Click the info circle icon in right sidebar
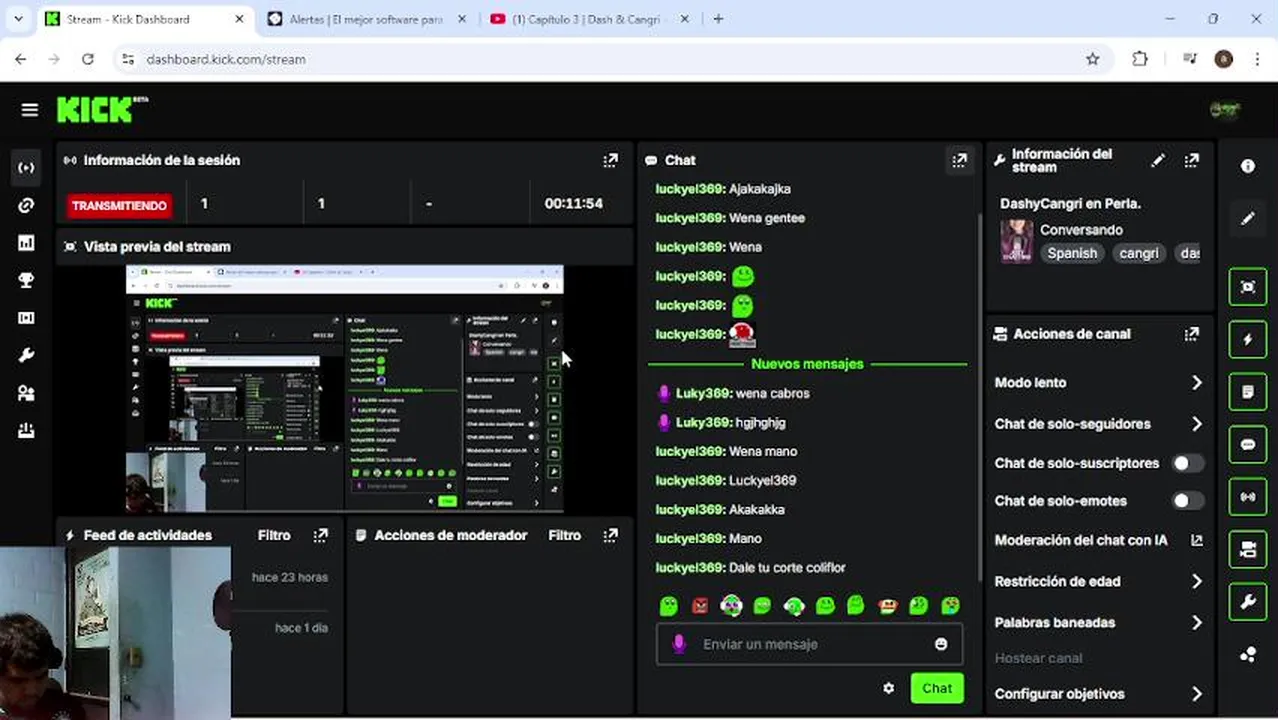 pyautogui.click(x=1248, y=166)
